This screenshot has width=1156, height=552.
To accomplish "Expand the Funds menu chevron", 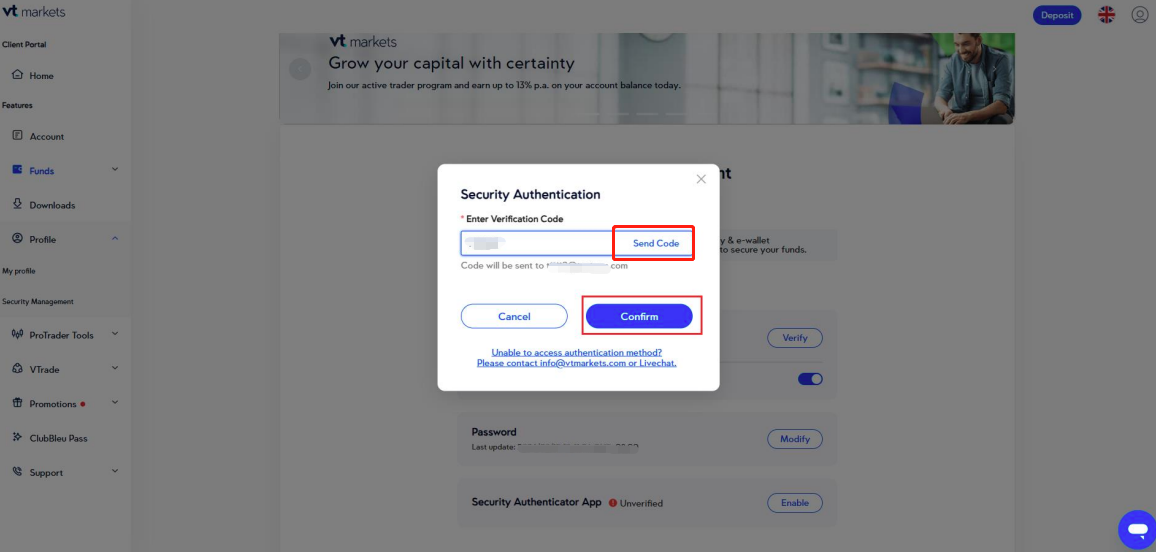I will click(115, 170).
